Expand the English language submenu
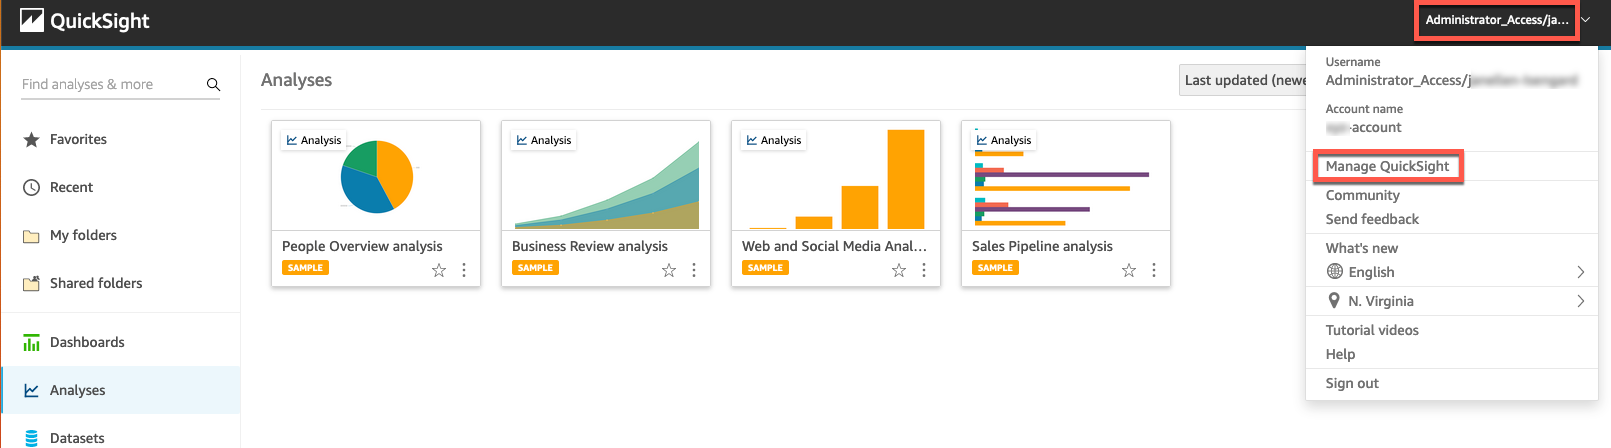 click(1580, 272)
